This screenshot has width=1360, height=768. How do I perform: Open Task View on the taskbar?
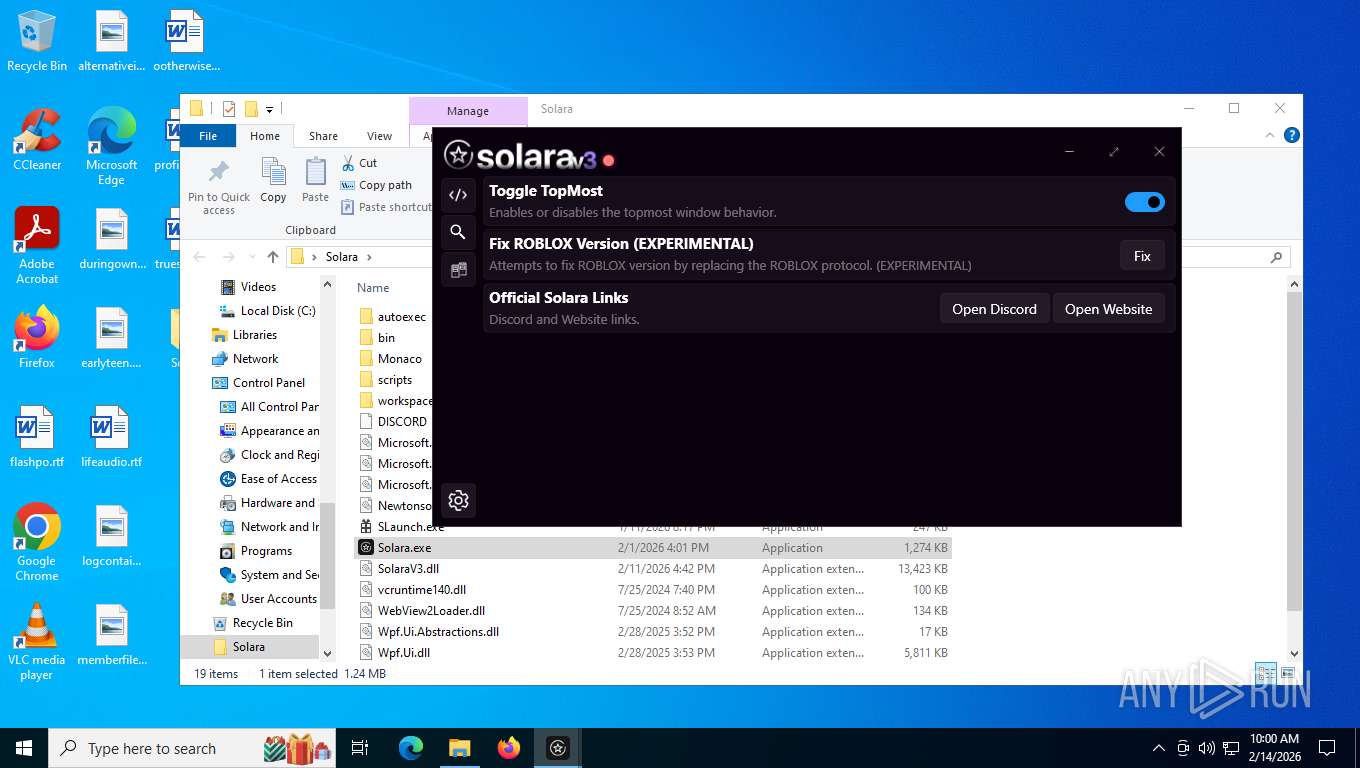[x=360, y=748]
